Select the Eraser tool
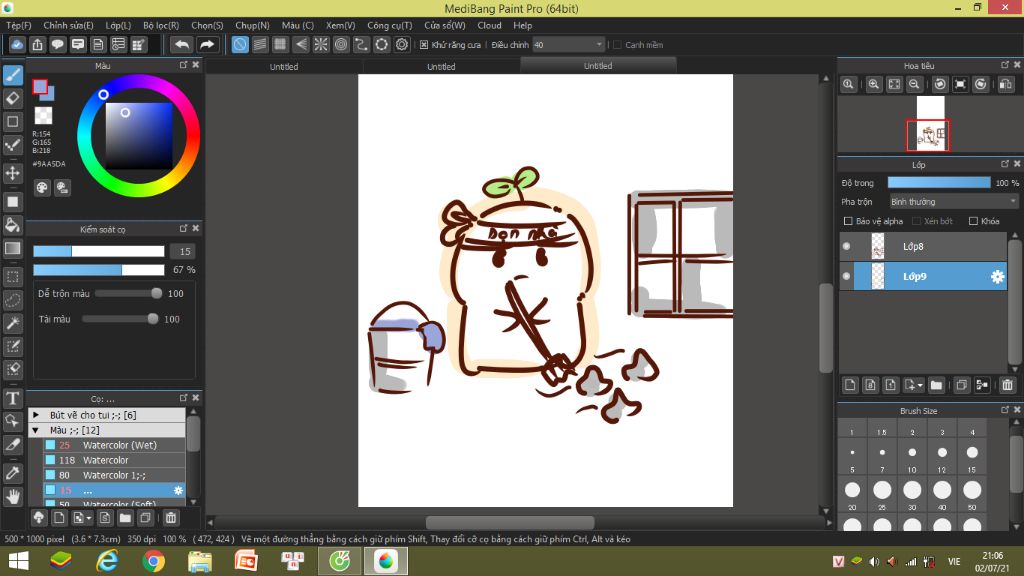The image size is (1024, 576). pos(13,99)
